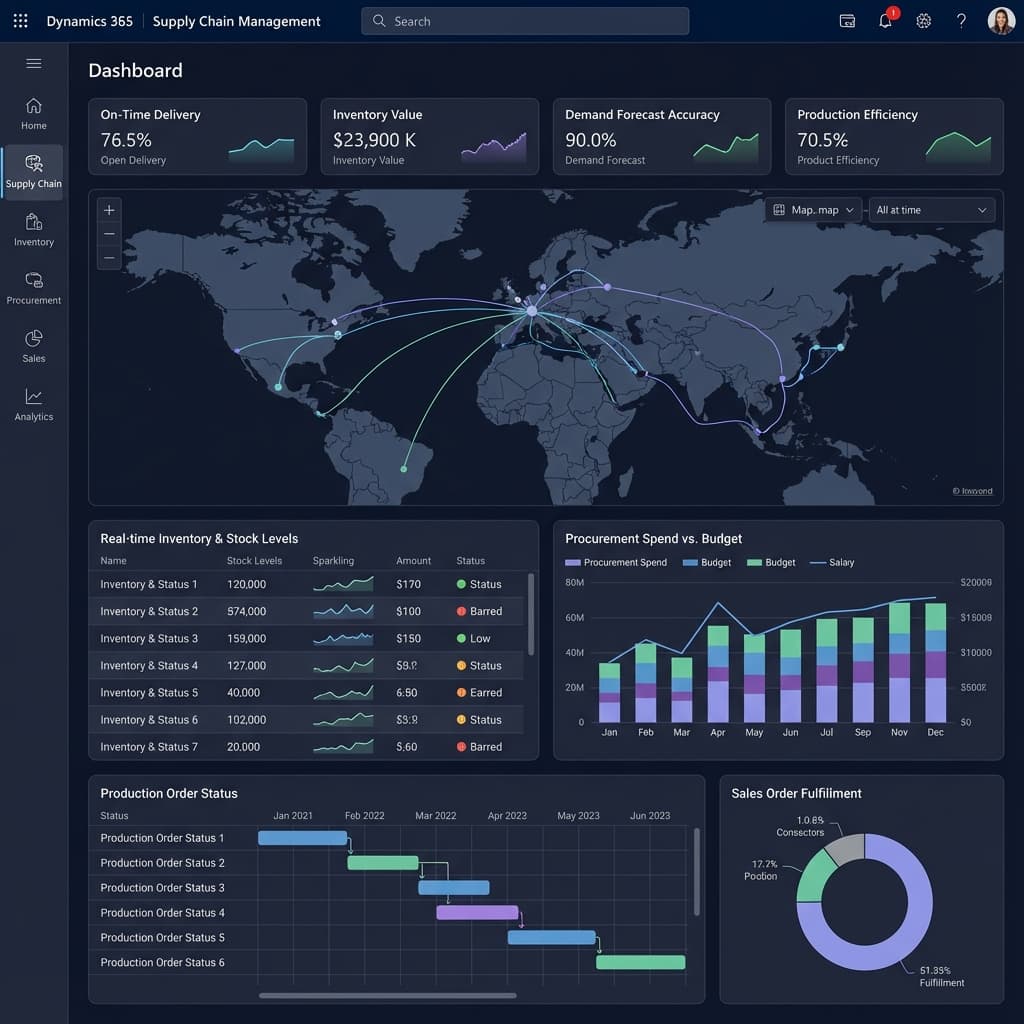This screenshot has width=1024, height=1024.
Task: Toggle the Budget series in legend
Action: (709, 562)
